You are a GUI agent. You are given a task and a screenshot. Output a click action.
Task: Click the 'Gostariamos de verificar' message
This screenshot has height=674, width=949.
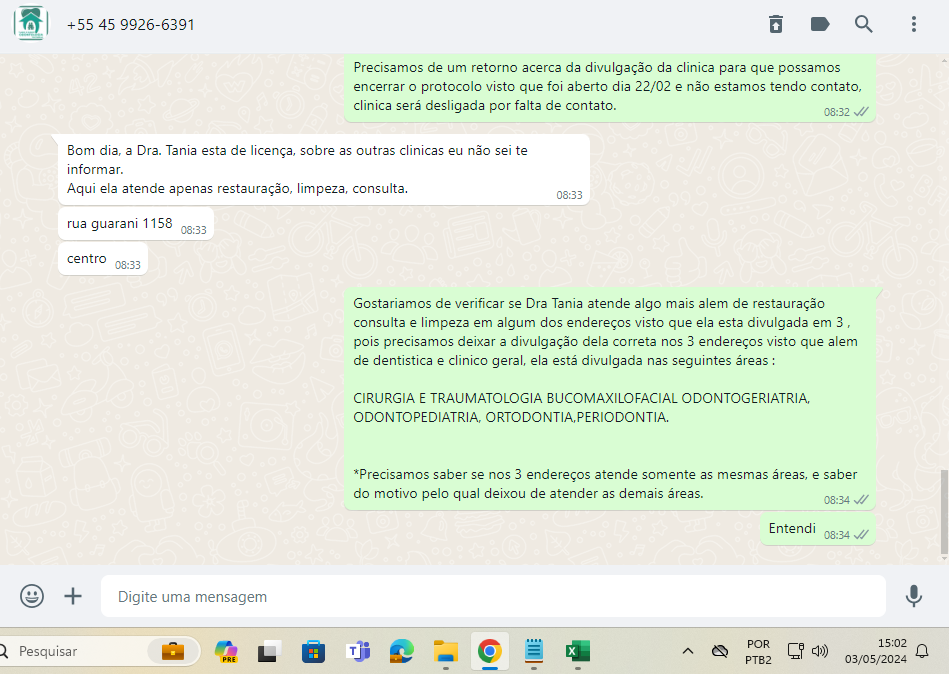click(x=610, y=399)
